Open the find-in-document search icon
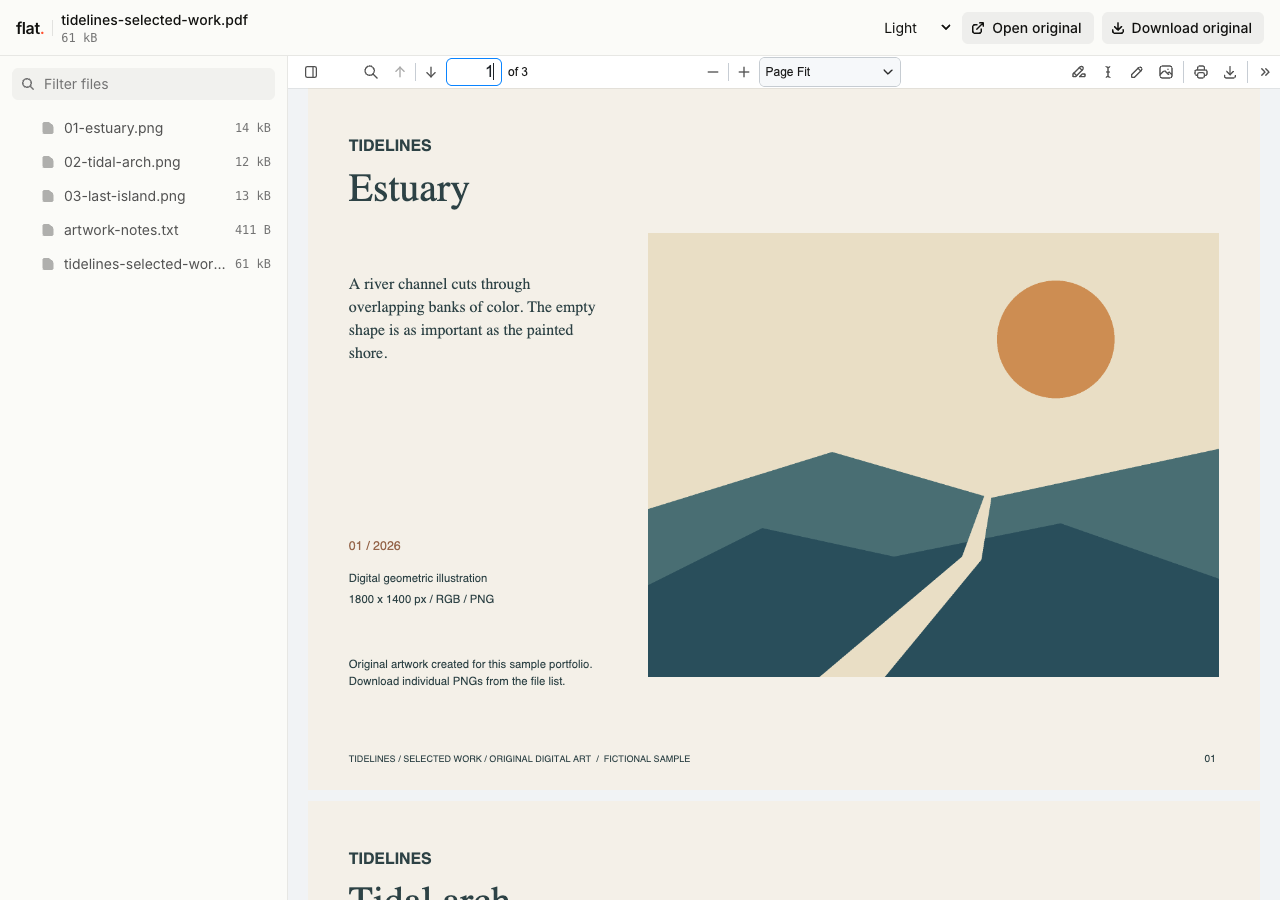This screenshot has height=900, width=1280. [x=371, y=72]
